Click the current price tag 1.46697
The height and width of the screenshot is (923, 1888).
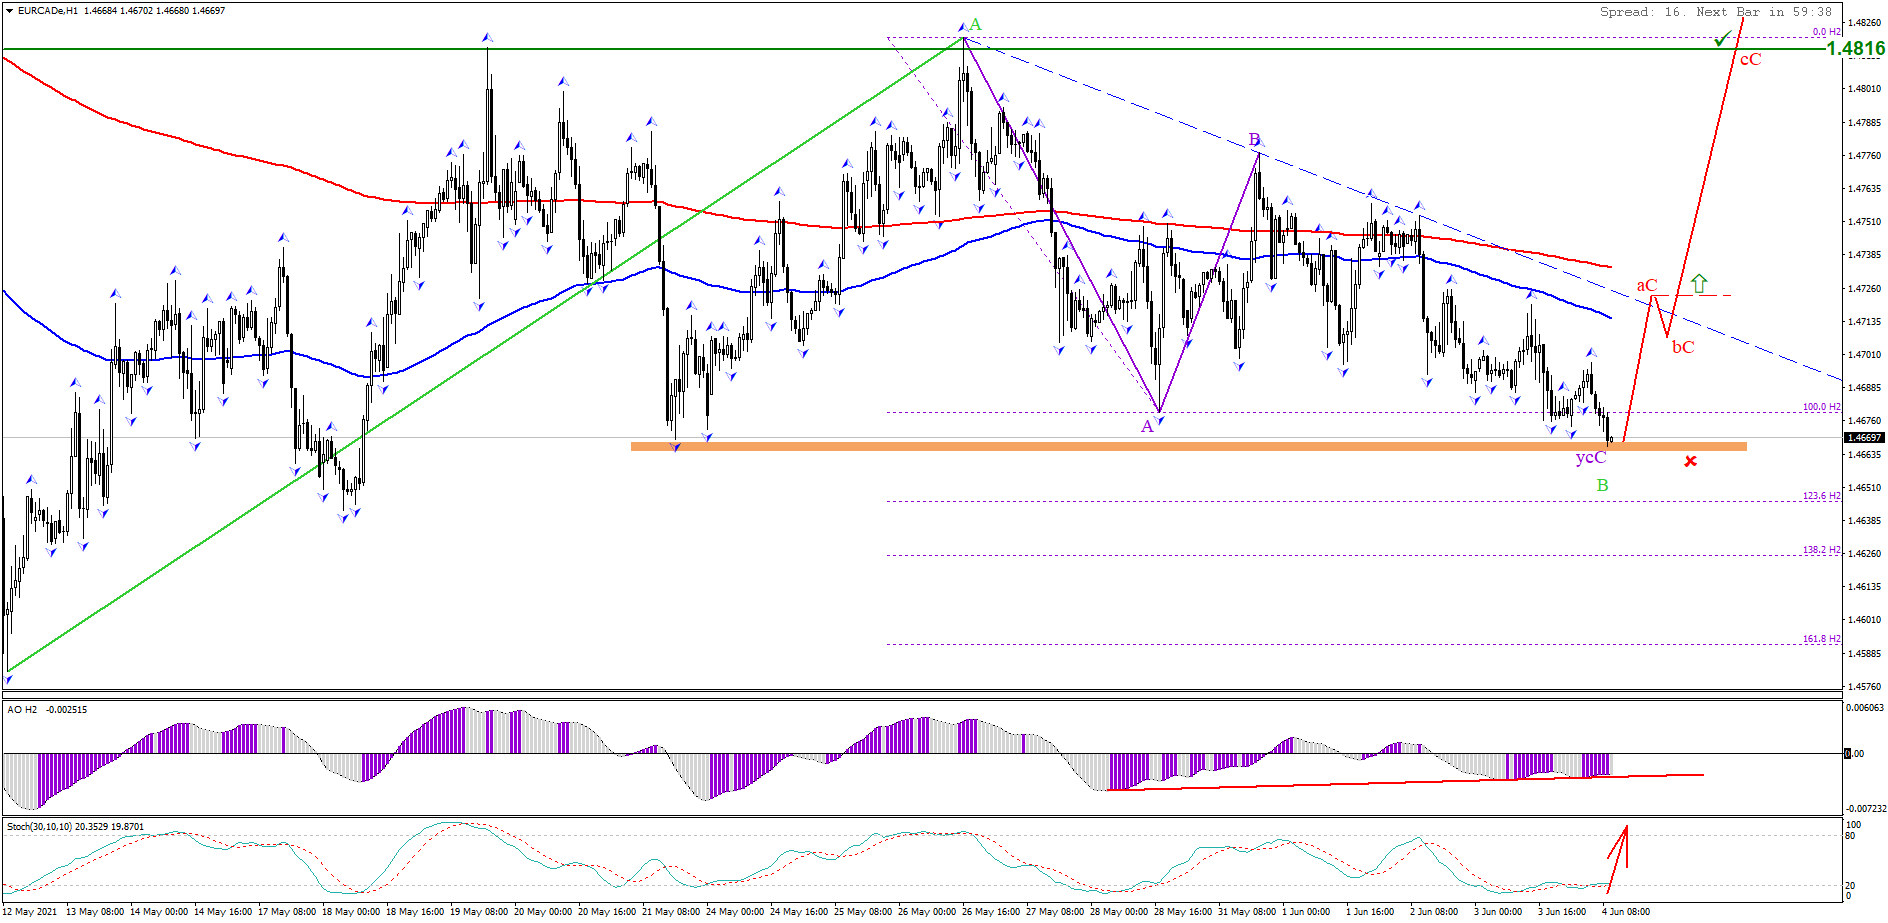click(x=1864, y=437)
